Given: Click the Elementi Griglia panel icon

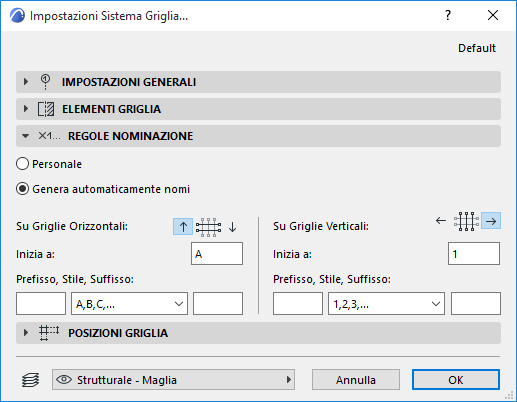Looking at the screenshot, I should (x=46, y=109).
